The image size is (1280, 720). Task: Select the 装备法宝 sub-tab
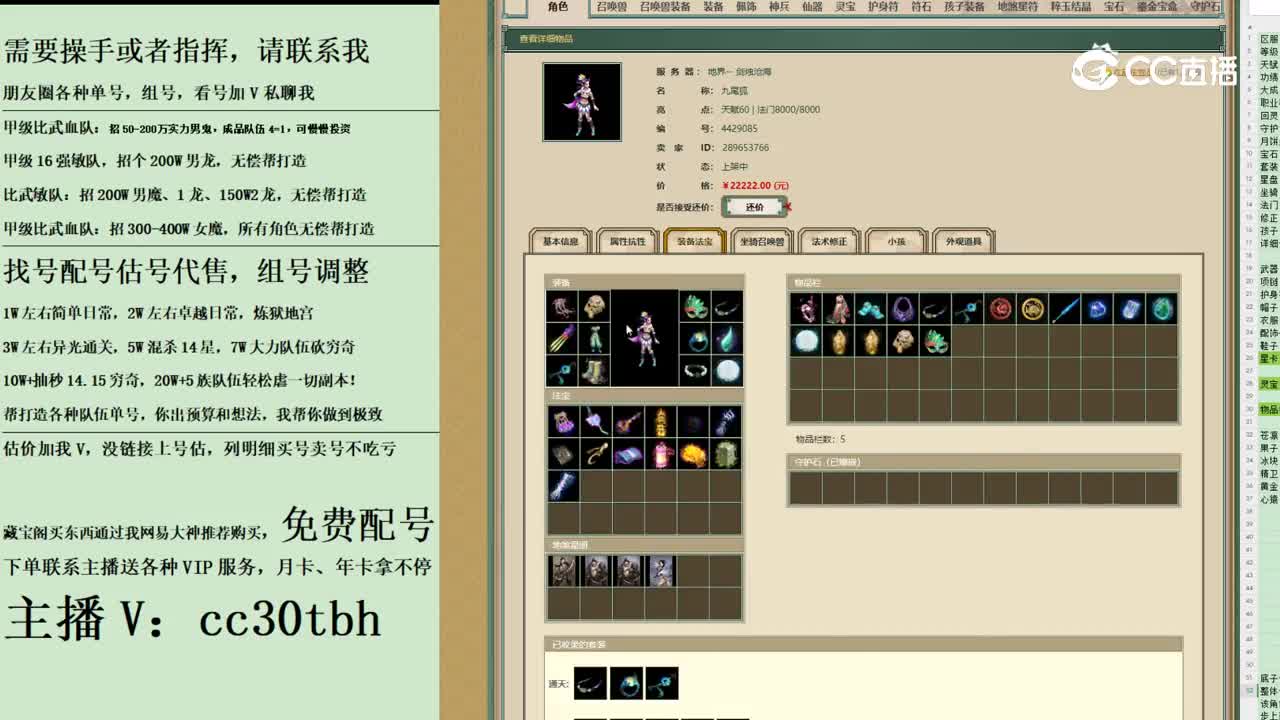694,241
